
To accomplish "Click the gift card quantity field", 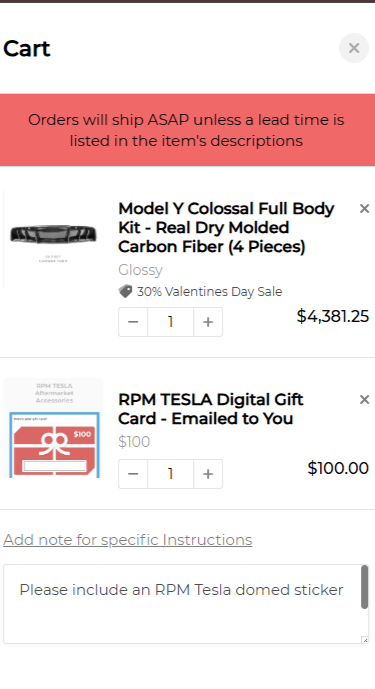I will [x=171, y=474].
